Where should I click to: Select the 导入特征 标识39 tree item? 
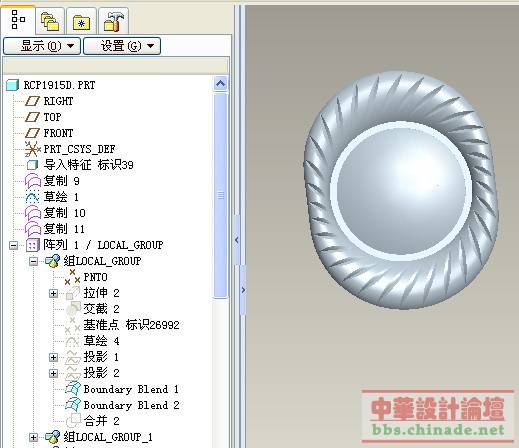point(89,165)
